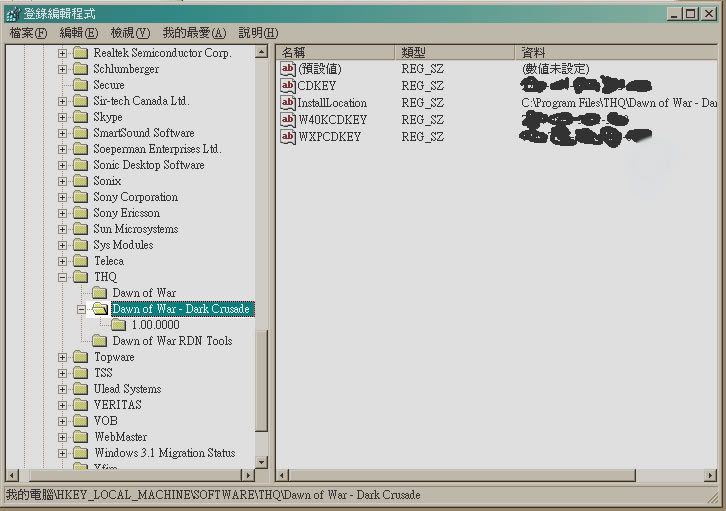Viewport: 726px width, 511px height.
Task: Click the Sys Modules folder icon
Action: [81, 245]
